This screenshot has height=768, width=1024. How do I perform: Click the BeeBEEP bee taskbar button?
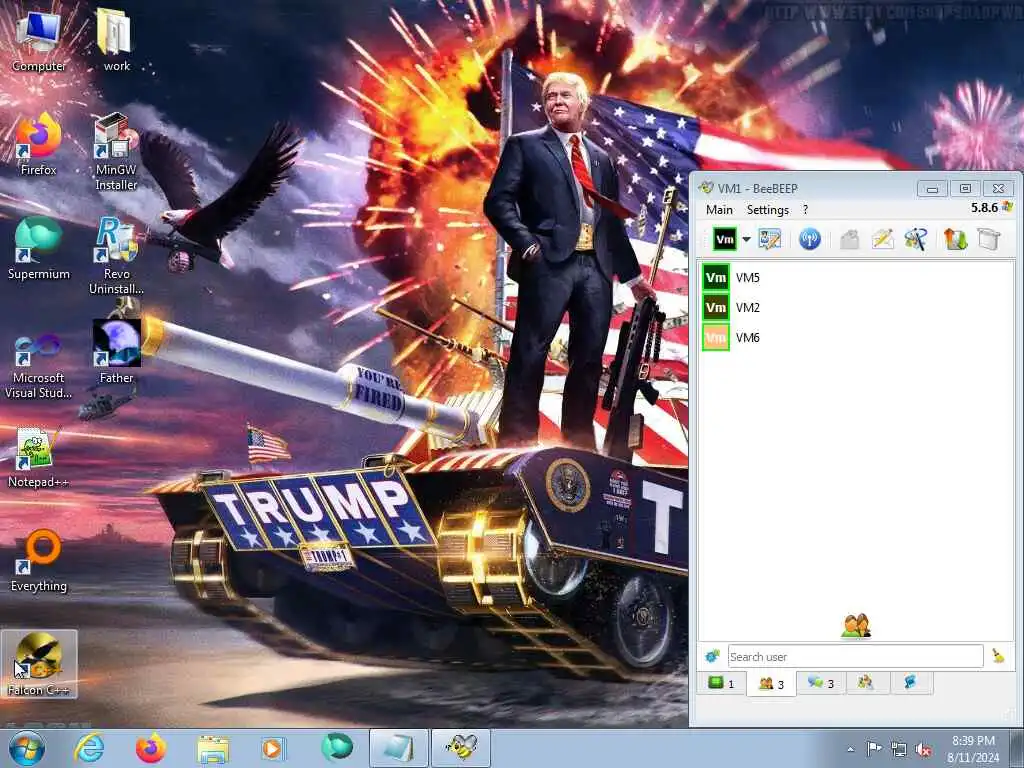pyautogui.click(x=460, y=748)
